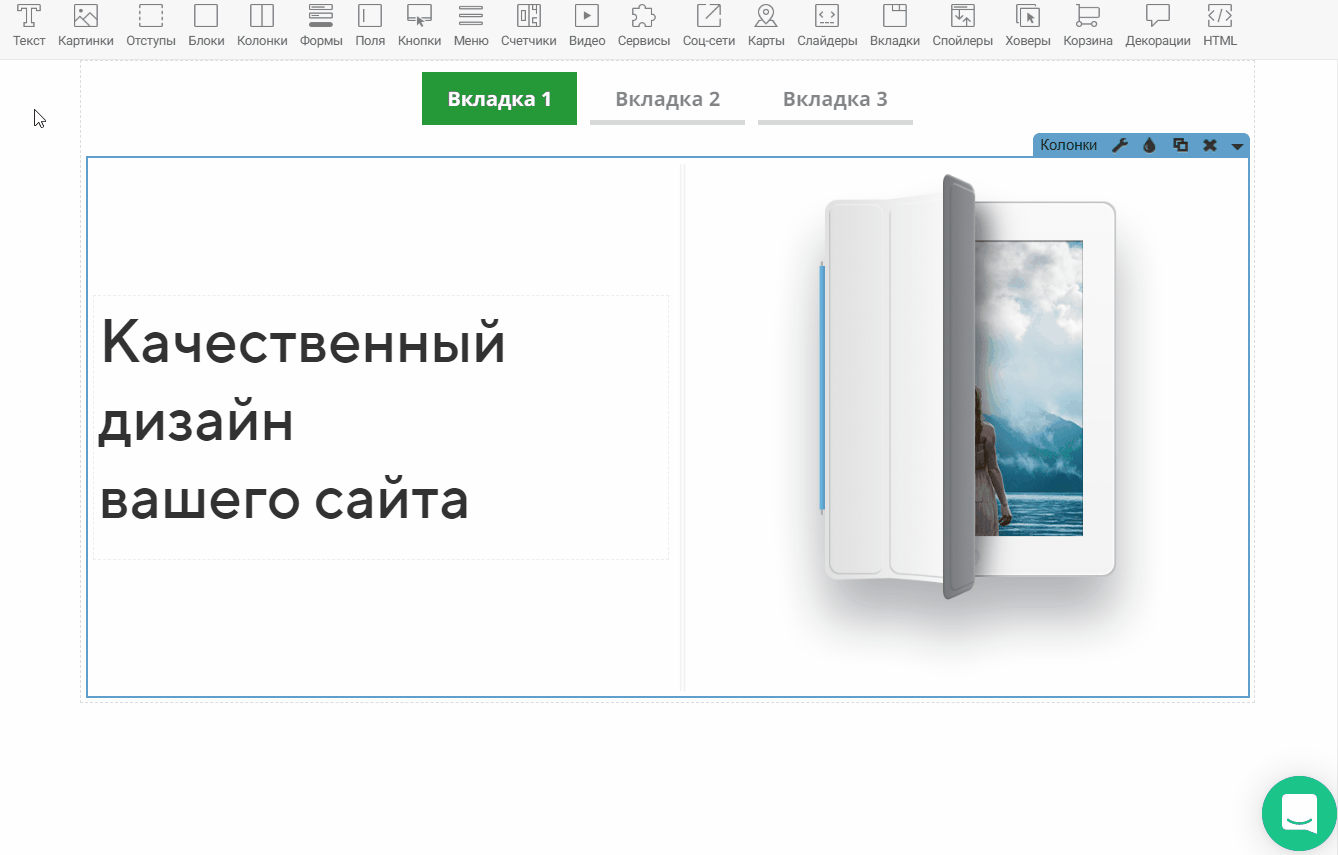Switch to Вкладка 2 tab

667,99
